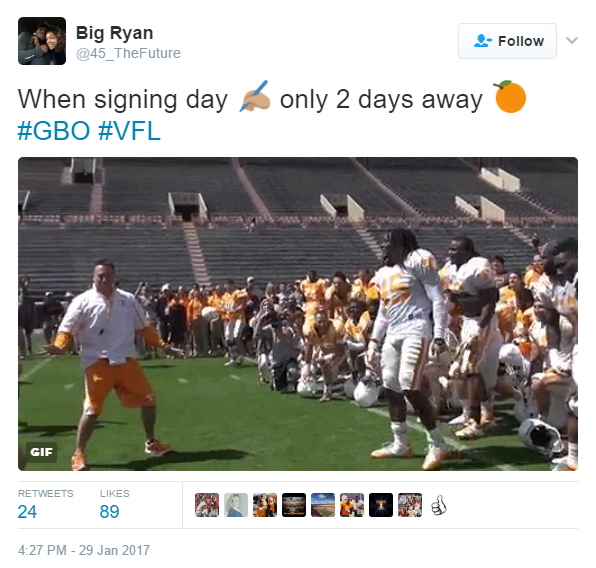Open the mascot liker avatar
Image resolution: width=596 pixels, height=568 pixels.
[x=265, y=505]
